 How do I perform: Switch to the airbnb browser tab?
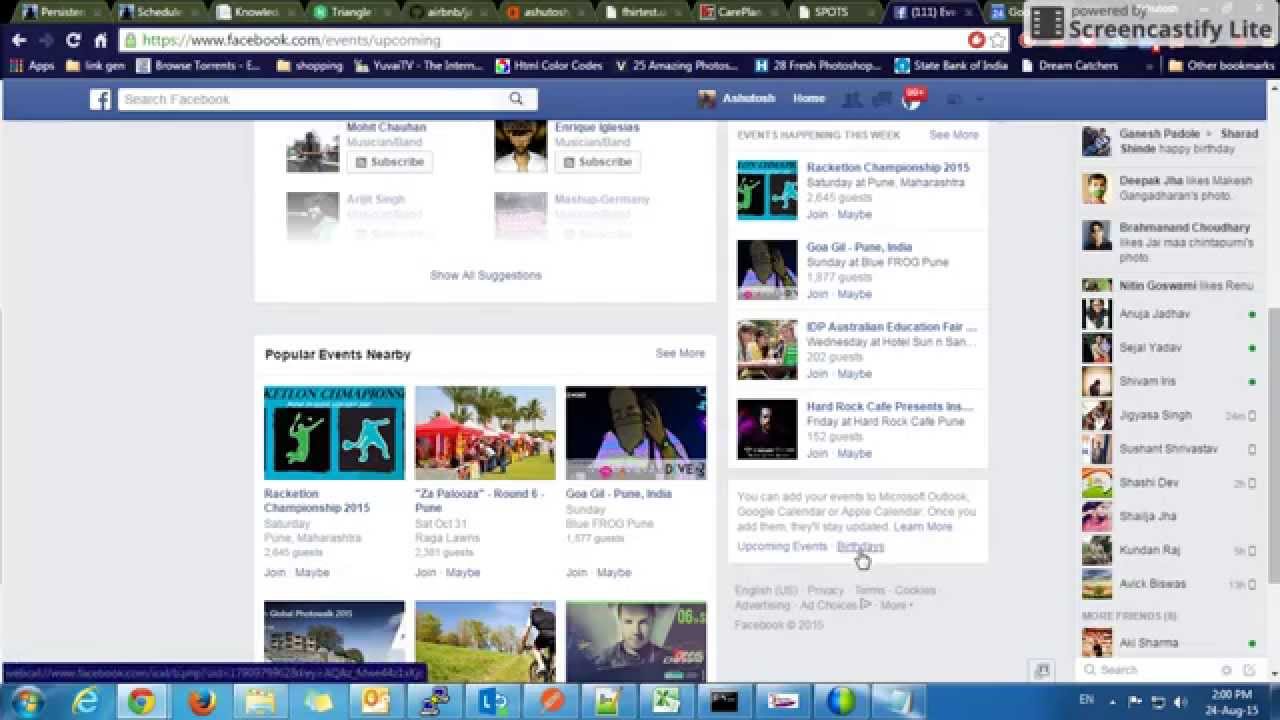tap(441, 12)
